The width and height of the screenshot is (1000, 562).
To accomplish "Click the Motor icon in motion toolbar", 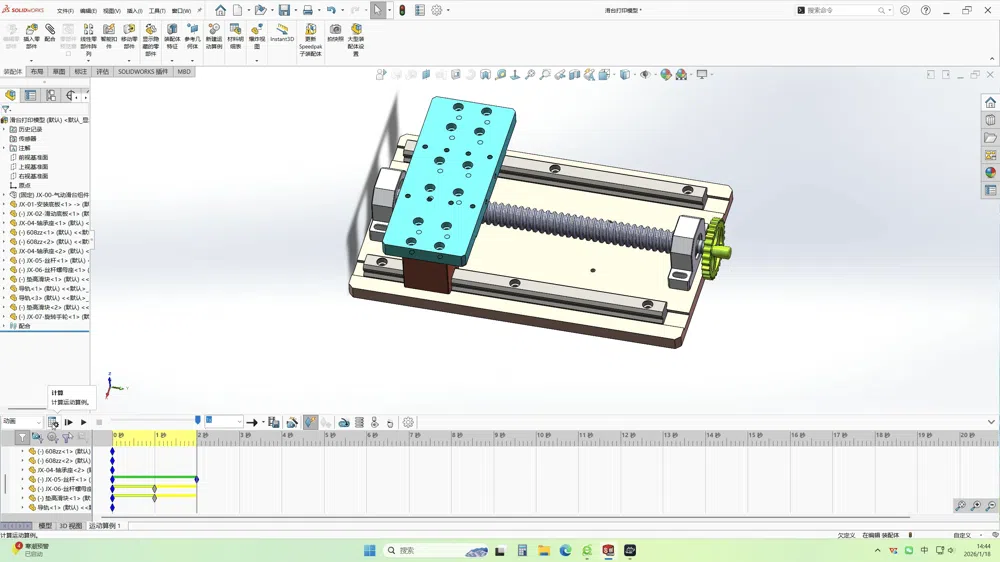I will (344, 422).
